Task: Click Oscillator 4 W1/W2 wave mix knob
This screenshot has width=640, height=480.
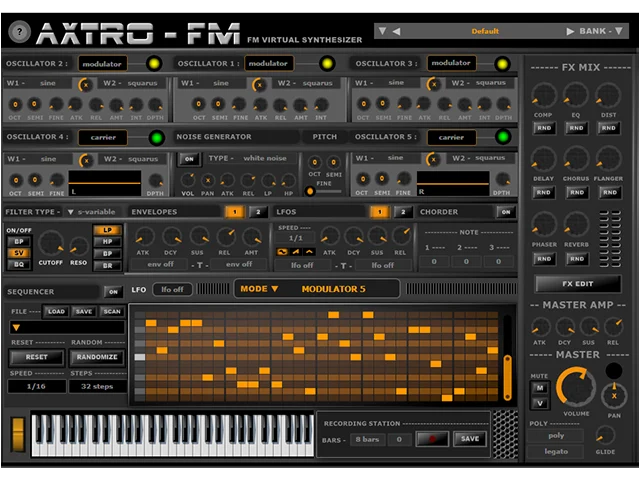Action: (x=86, y=160)
